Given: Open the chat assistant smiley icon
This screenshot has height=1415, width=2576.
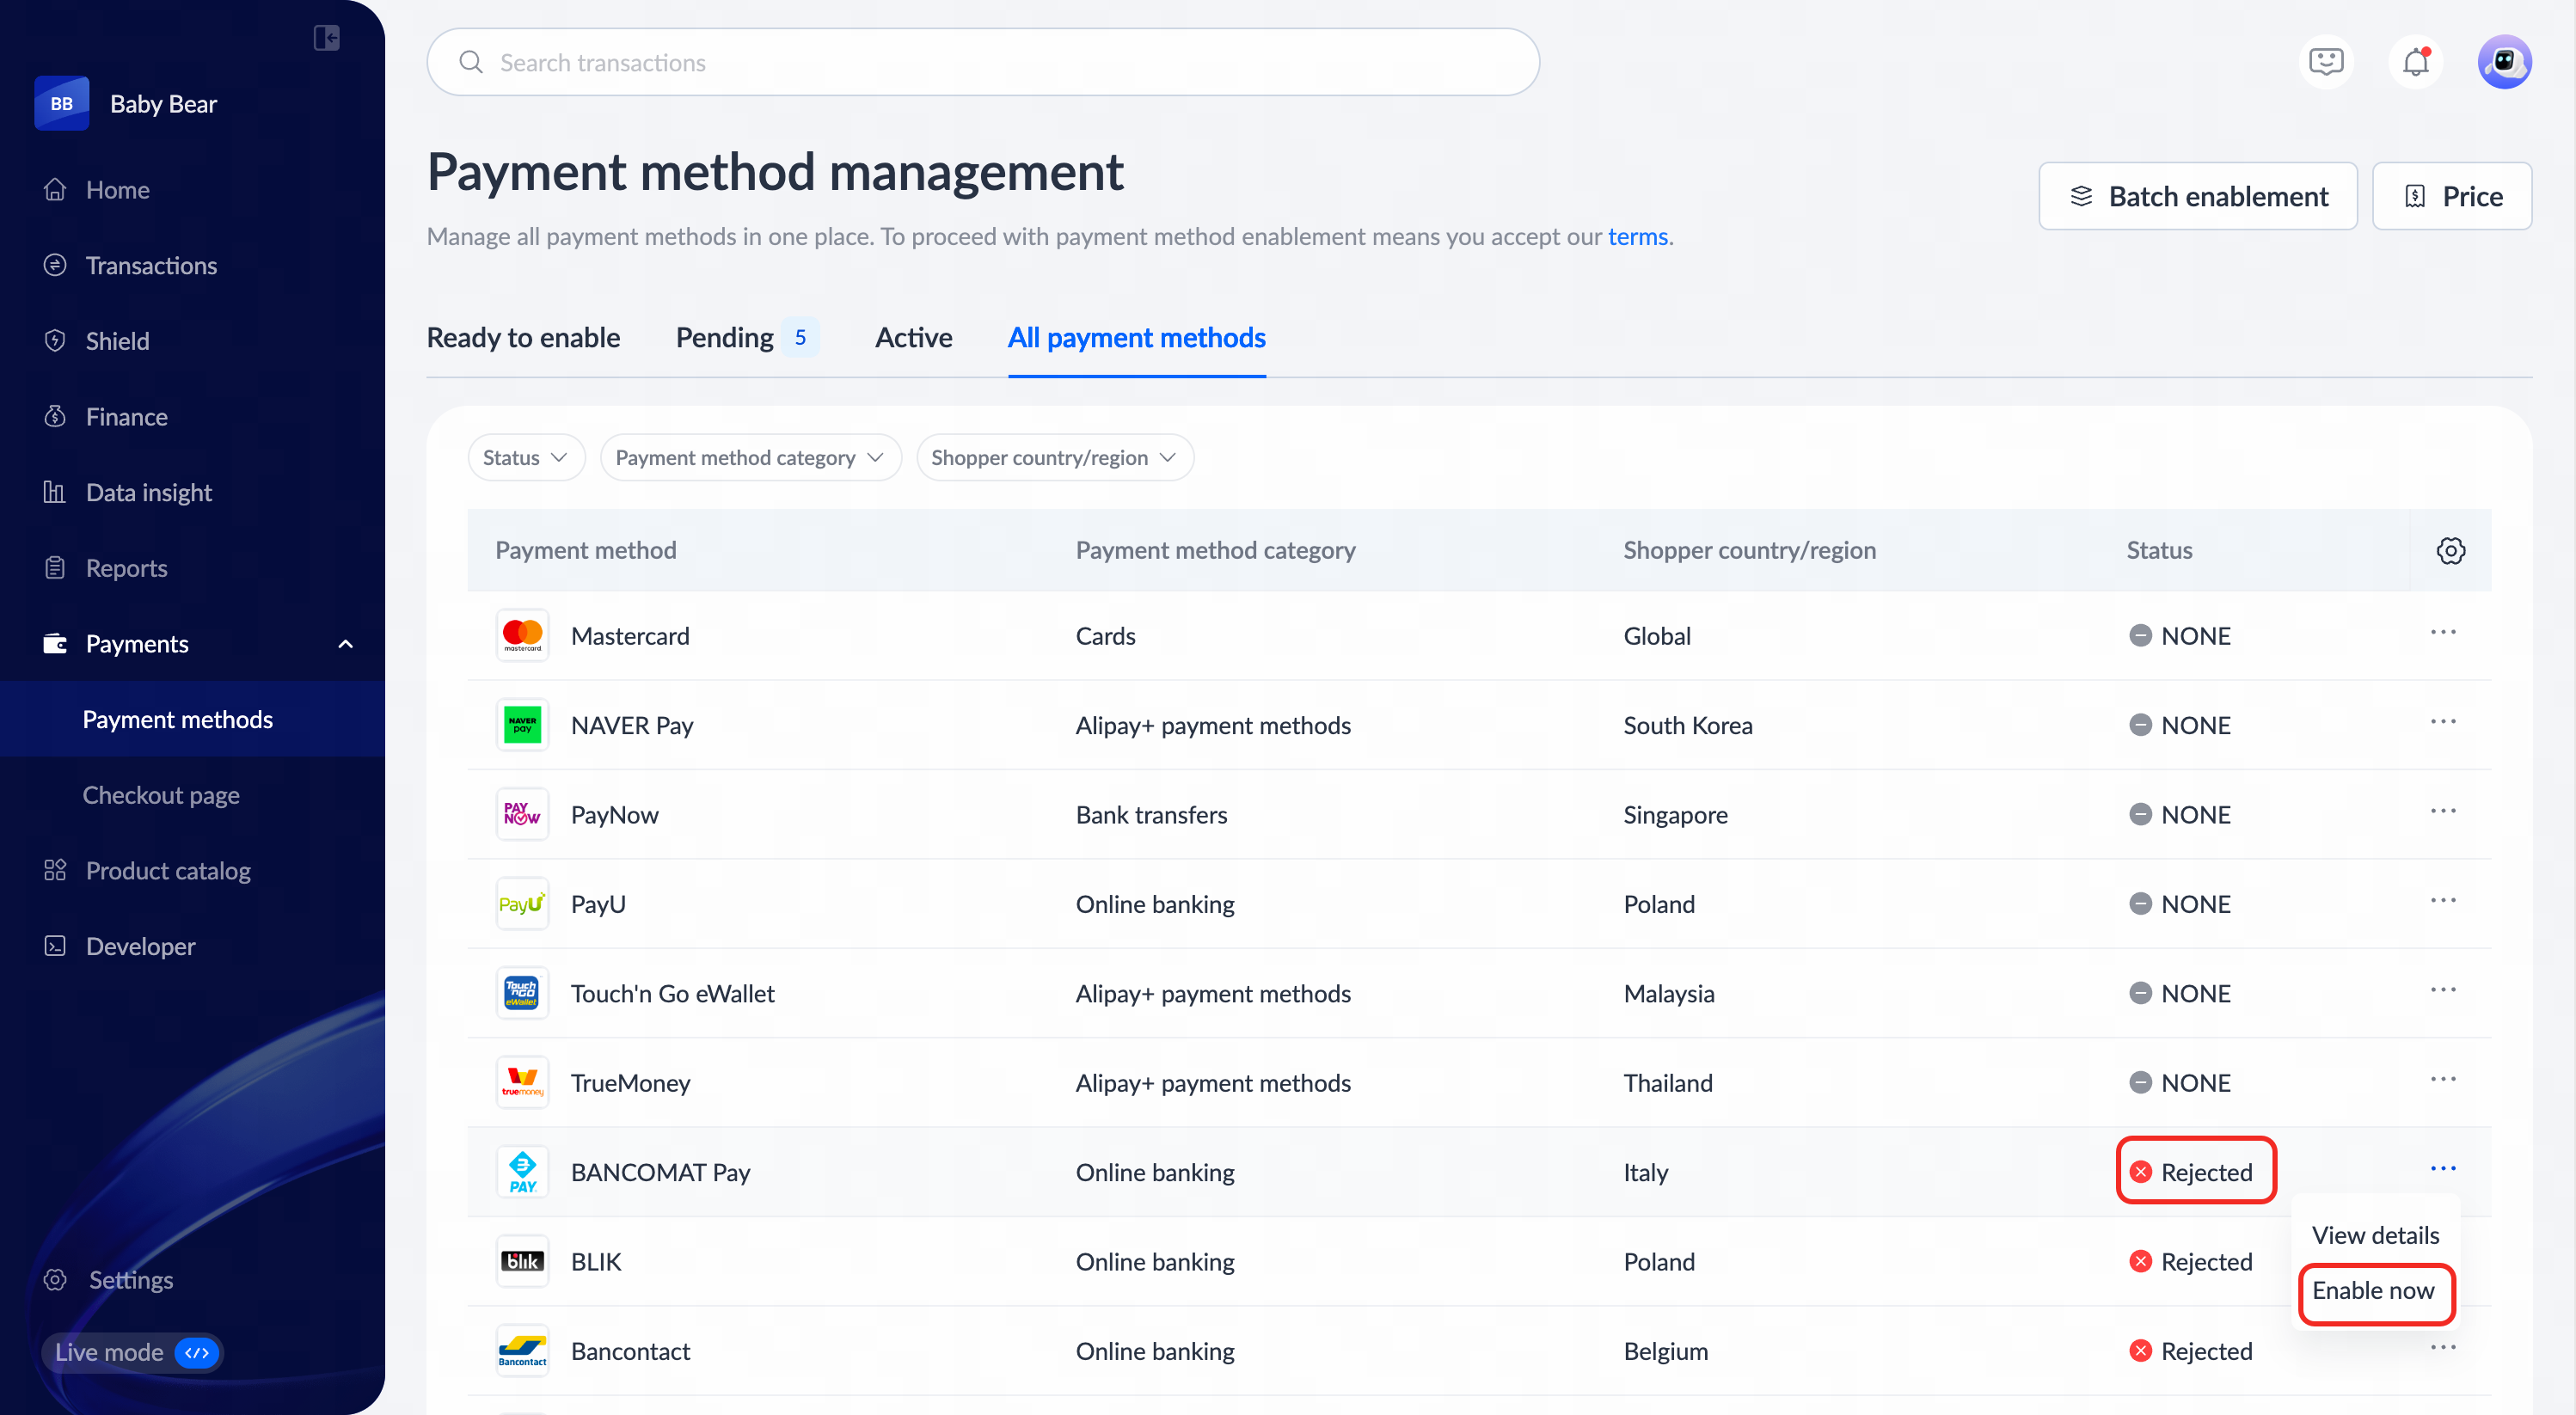Looking at the screenshot, I should (x=2326, y=62).
